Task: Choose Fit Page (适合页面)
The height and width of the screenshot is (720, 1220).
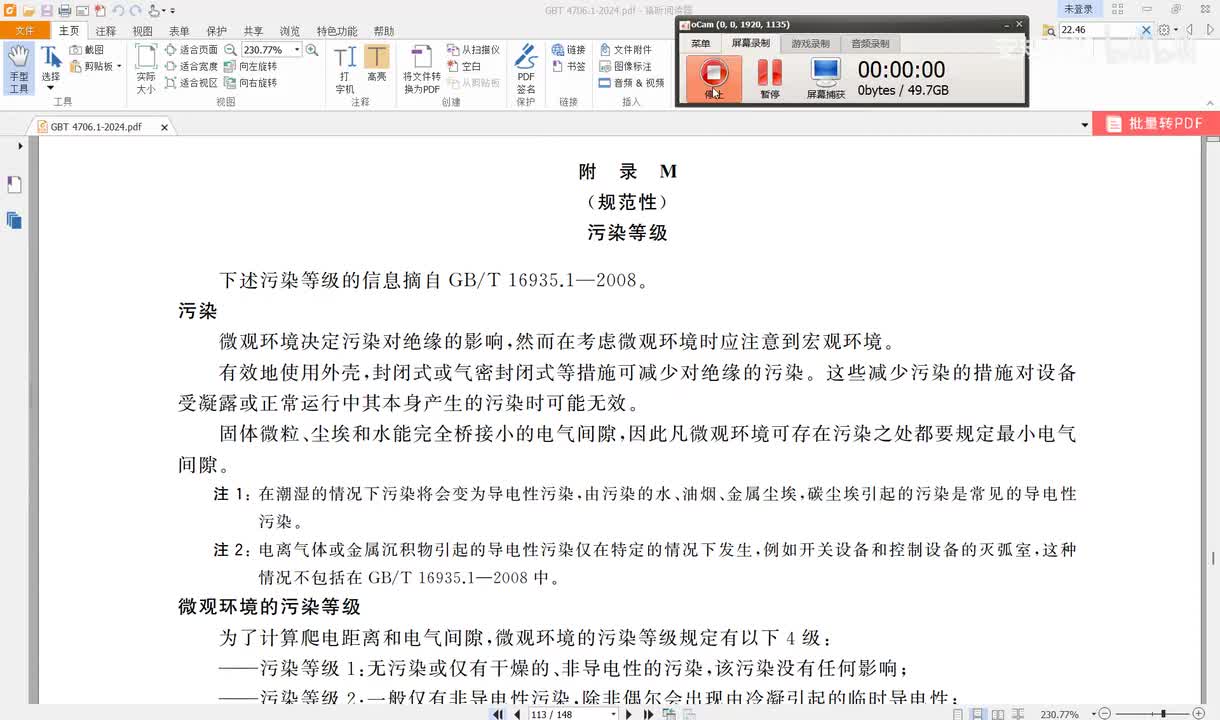Action: click(191, 49)
